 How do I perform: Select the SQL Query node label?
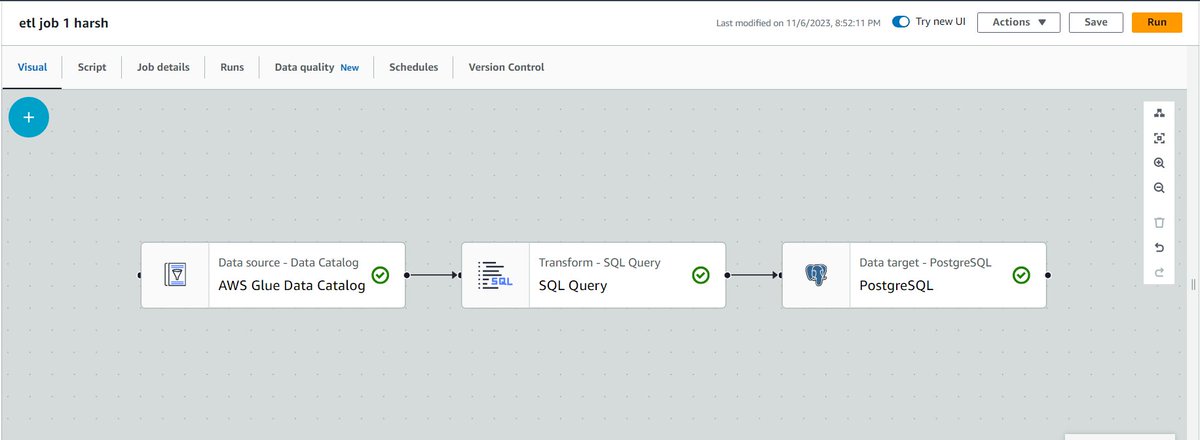coord(573,286)
